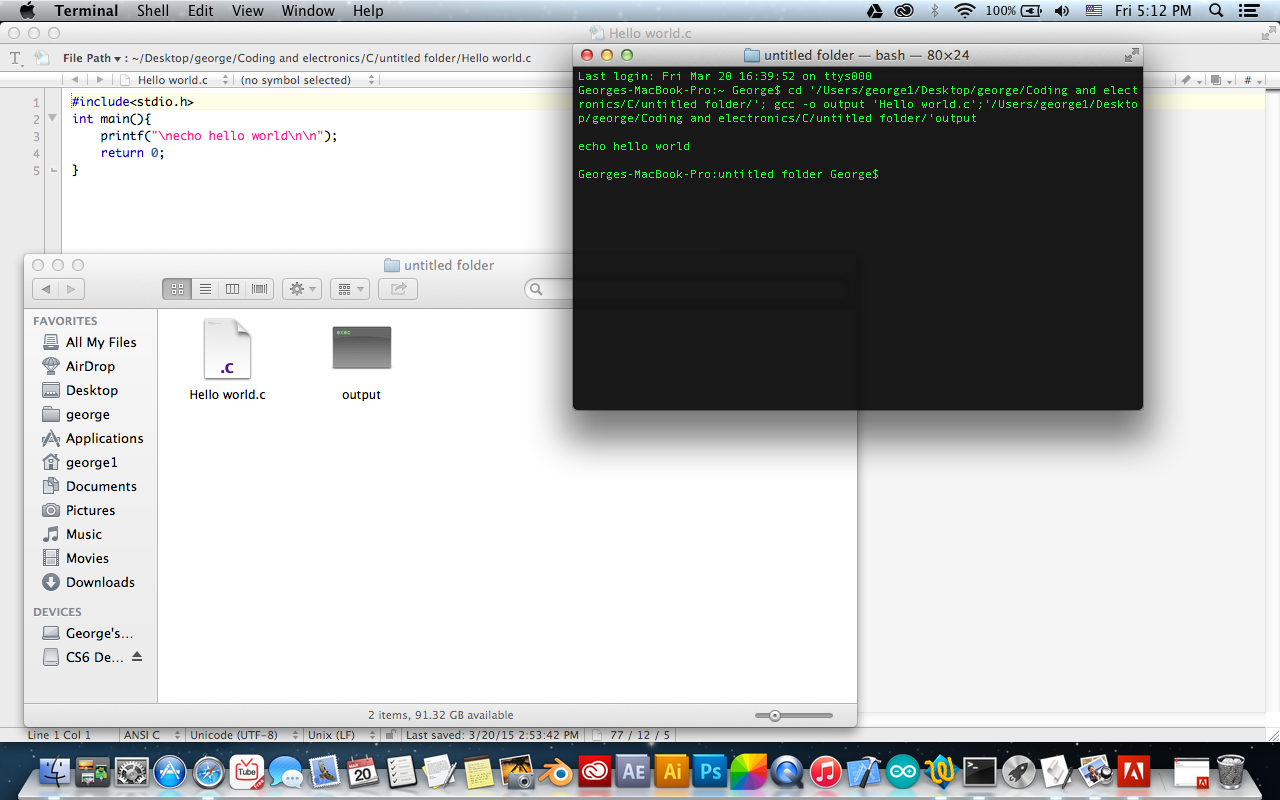
Task: Launch Photoshop from the Dock
Action: point(710,771)
